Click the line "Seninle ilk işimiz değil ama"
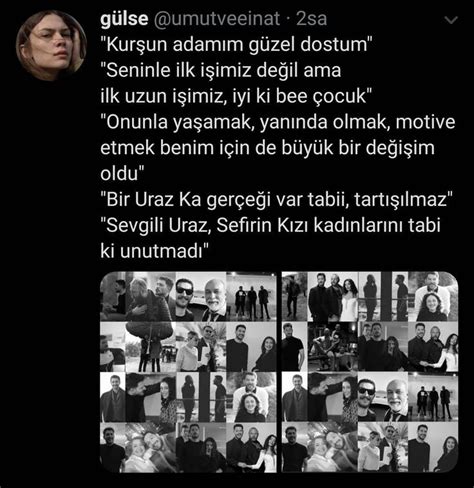 coord(221,70)
